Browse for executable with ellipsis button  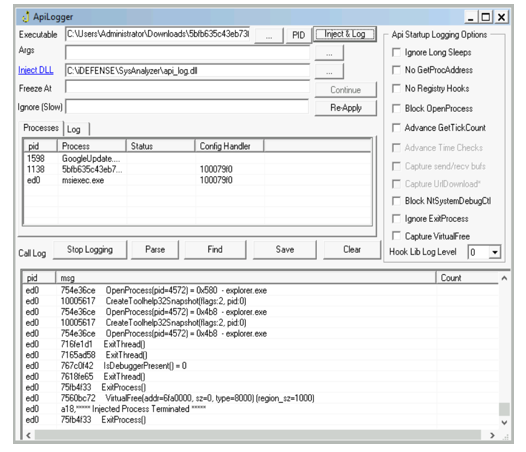pos(269,35)
